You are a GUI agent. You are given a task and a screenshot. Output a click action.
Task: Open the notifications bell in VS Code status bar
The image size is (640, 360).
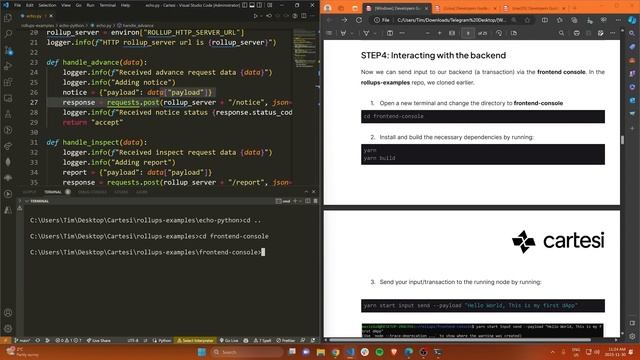pyautogui.click(x=313, y=340)
